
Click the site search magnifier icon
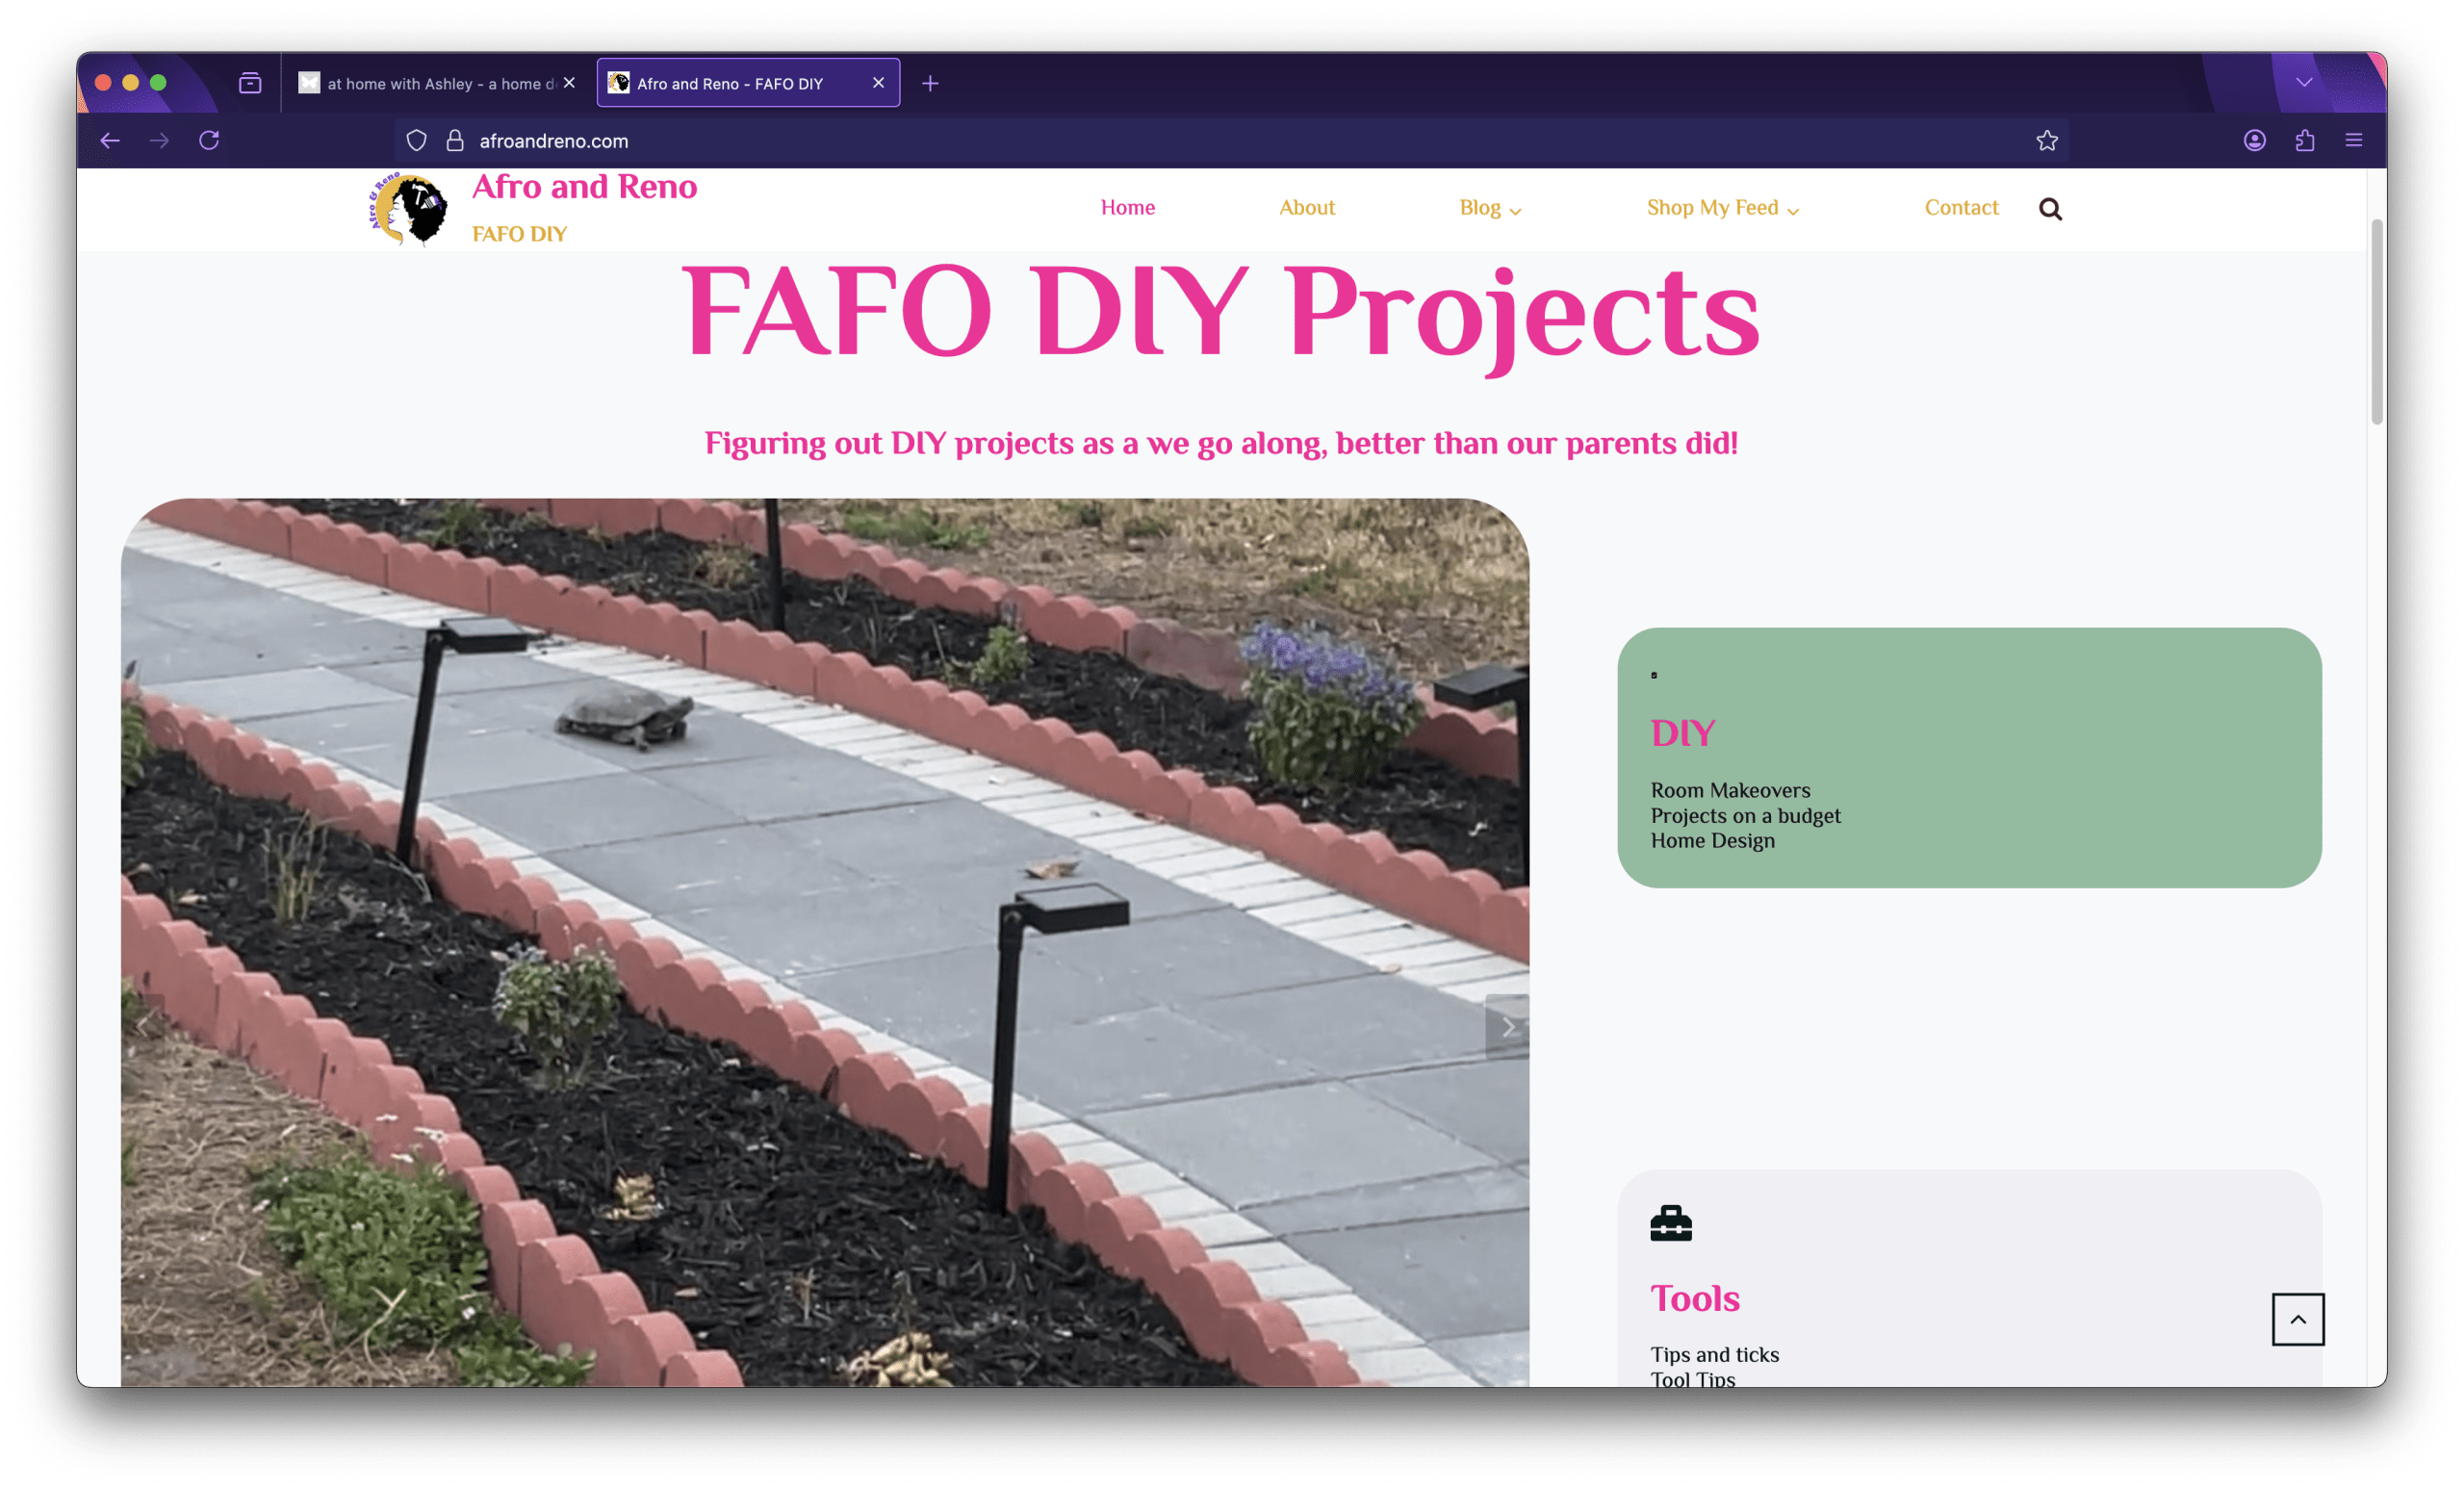pyautogui.click(x=2050, y=209)
